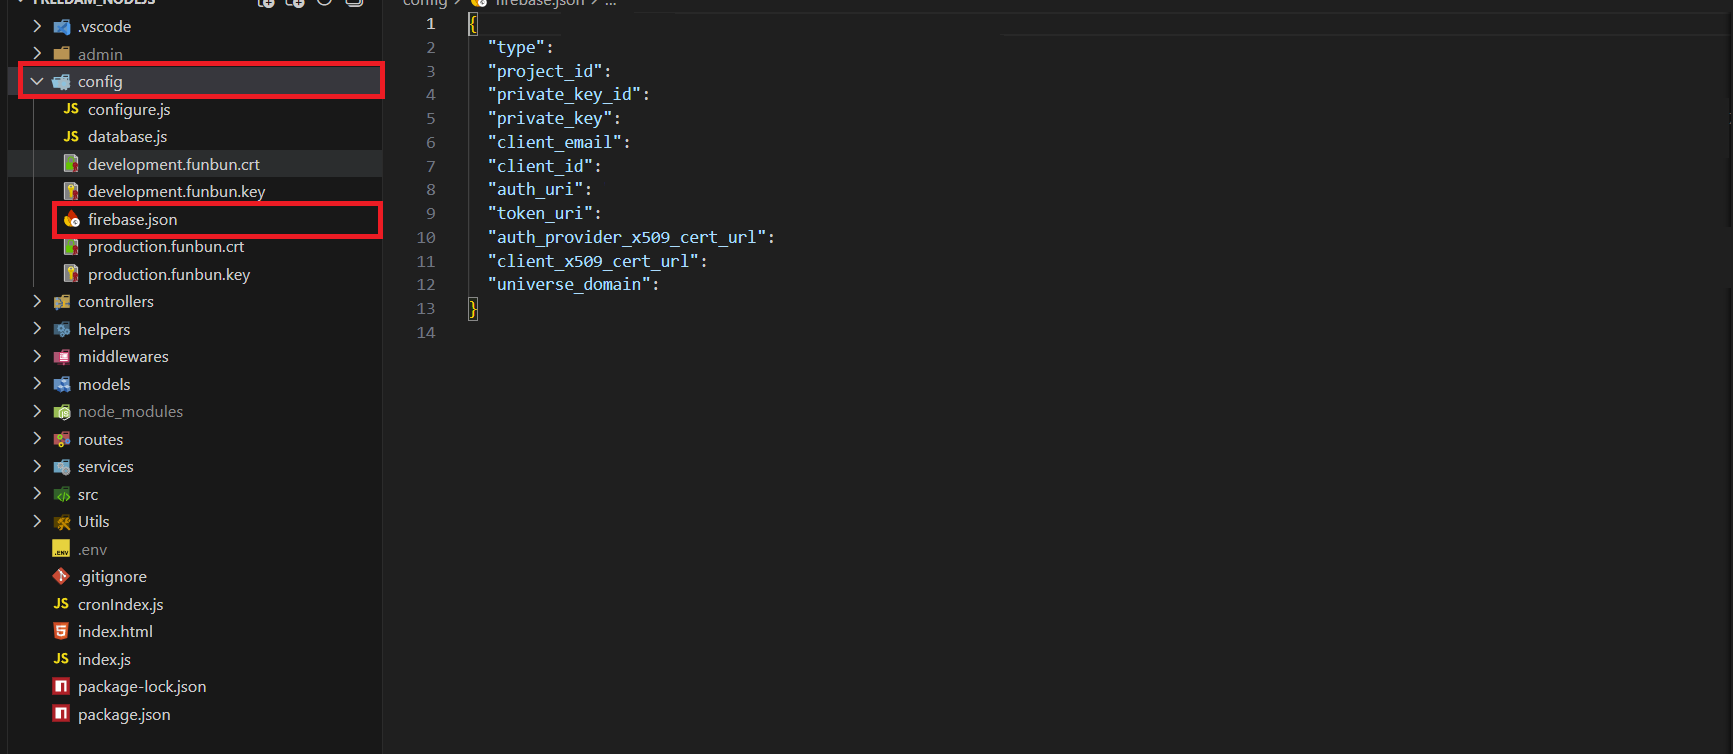Image resolution: width=1733 pixels, height=754 pixels.
Task: Click the node_modules folder icon
Action: (62, 412)
